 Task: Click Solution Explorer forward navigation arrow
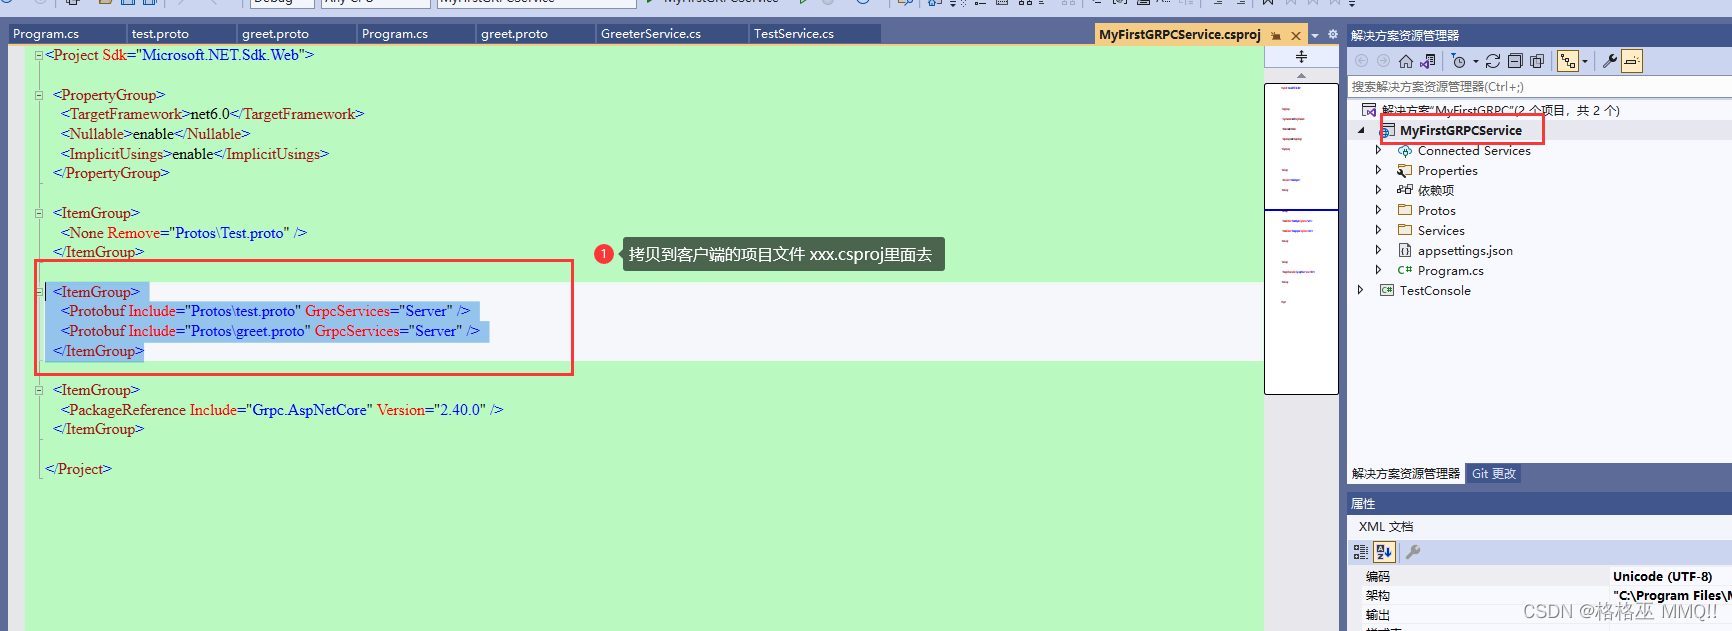1383,61
